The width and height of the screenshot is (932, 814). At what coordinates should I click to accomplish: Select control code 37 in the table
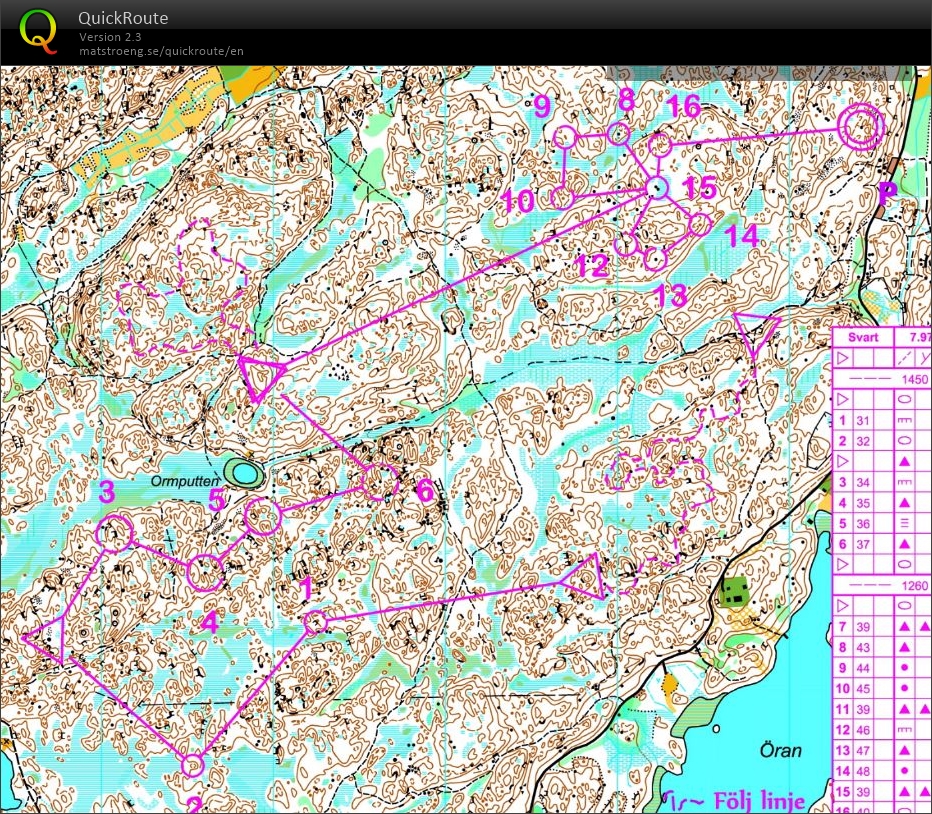pos(862,544)
